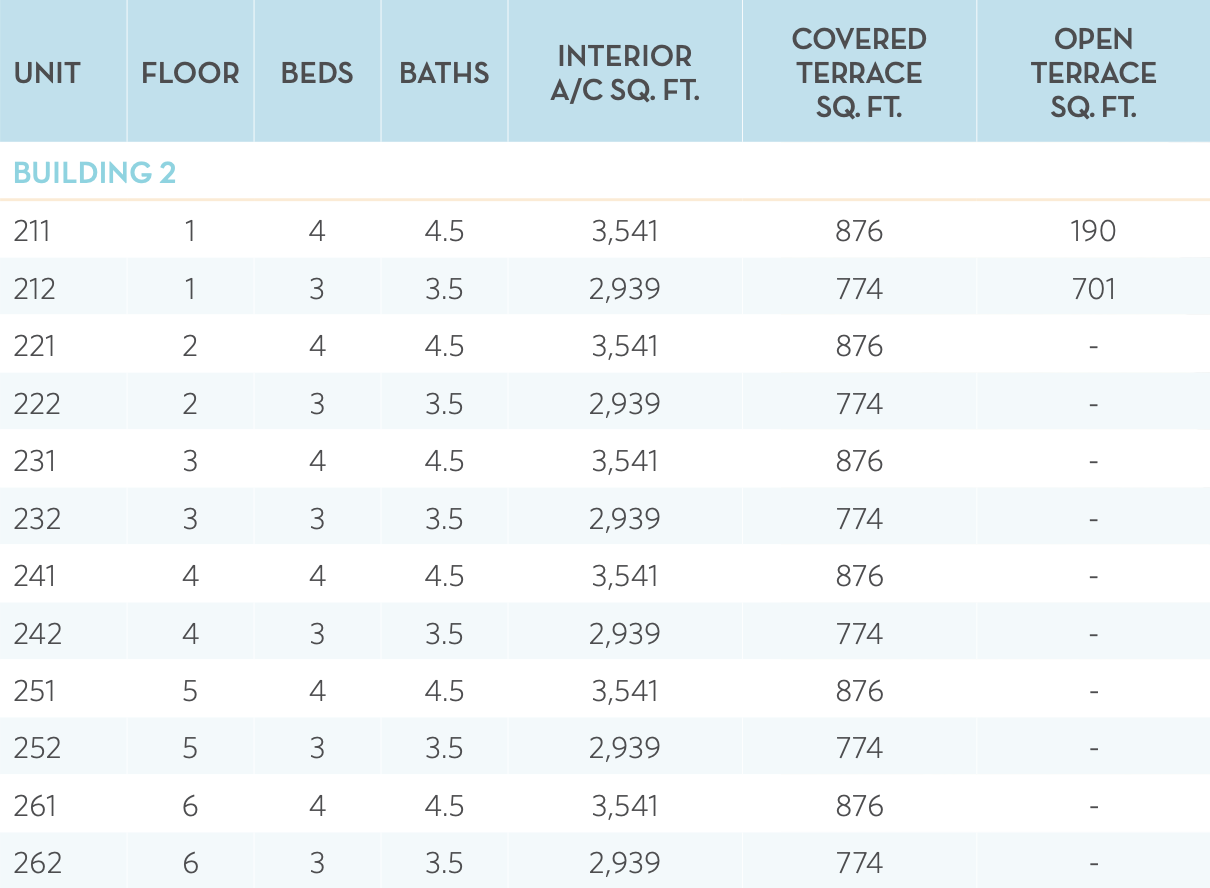This screenshot has width=1210, height=888.
Task: Click the INTERIOR A/C SQ. FT. header
Action: coord(624,73)
